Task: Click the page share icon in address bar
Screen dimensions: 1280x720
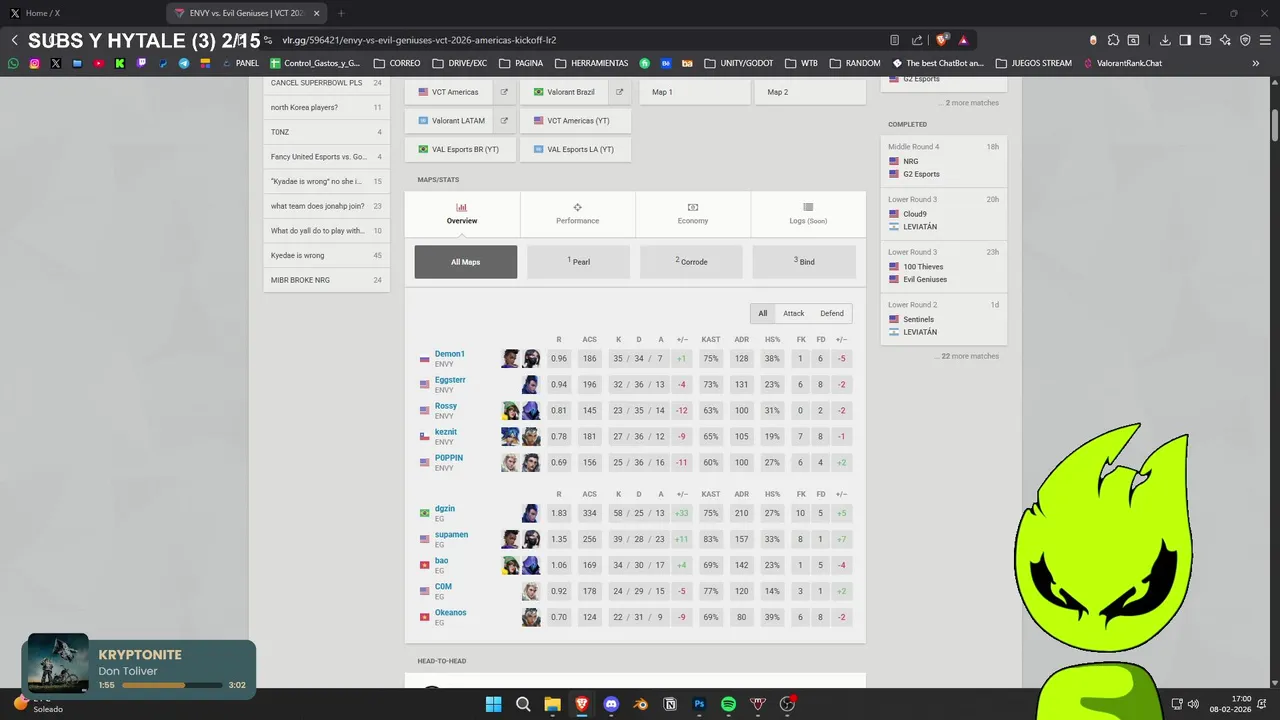Action: coord(917,40)
